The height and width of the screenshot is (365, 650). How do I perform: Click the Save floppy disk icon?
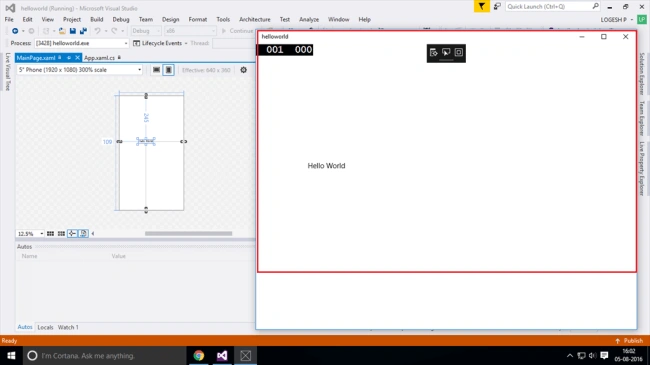(73, 31)
